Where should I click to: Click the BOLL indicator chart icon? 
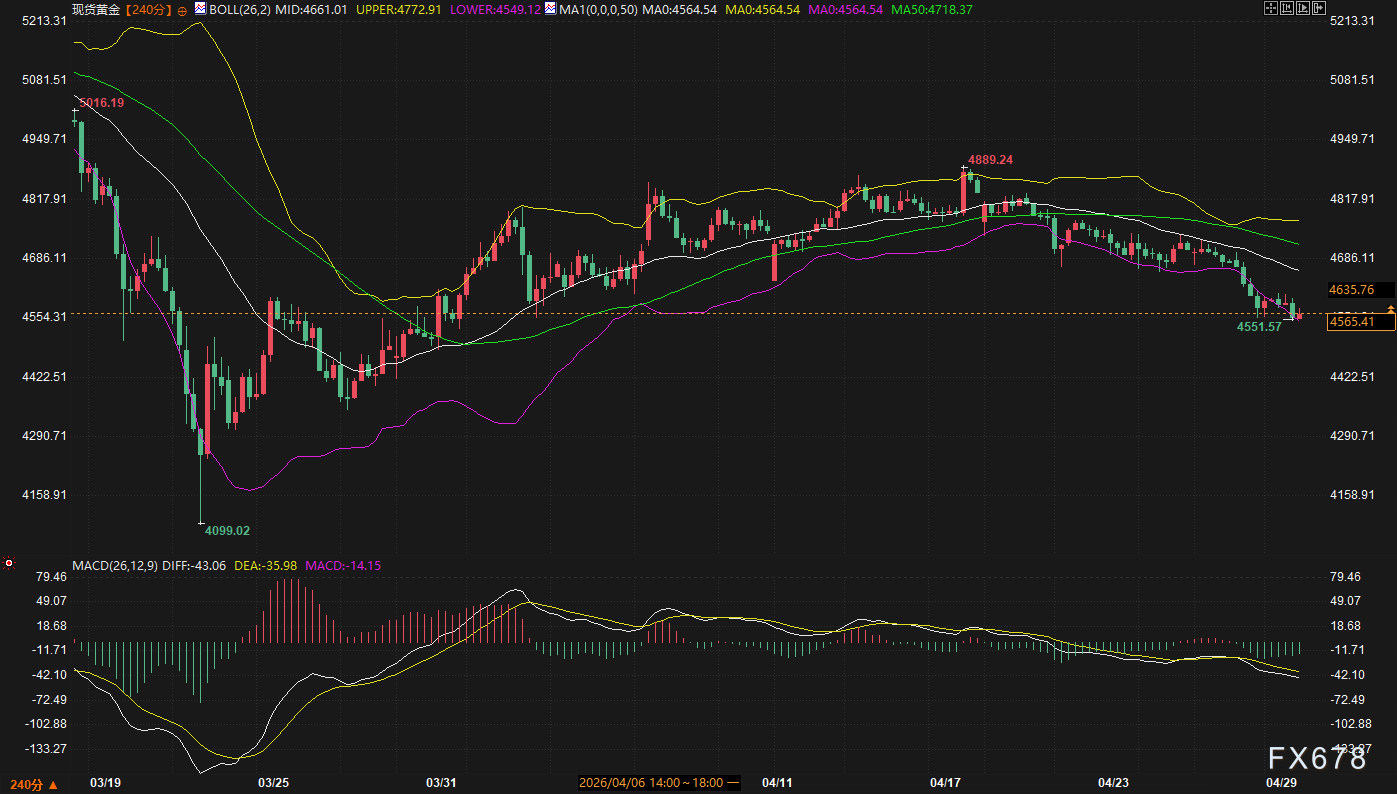click(199, 9)
